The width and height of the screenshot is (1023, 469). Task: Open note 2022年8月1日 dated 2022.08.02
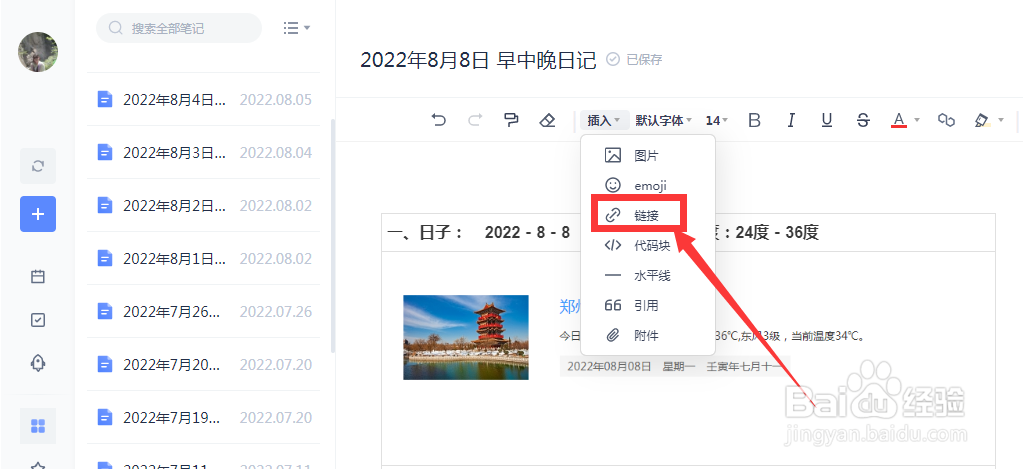click(x=204, y=258)
